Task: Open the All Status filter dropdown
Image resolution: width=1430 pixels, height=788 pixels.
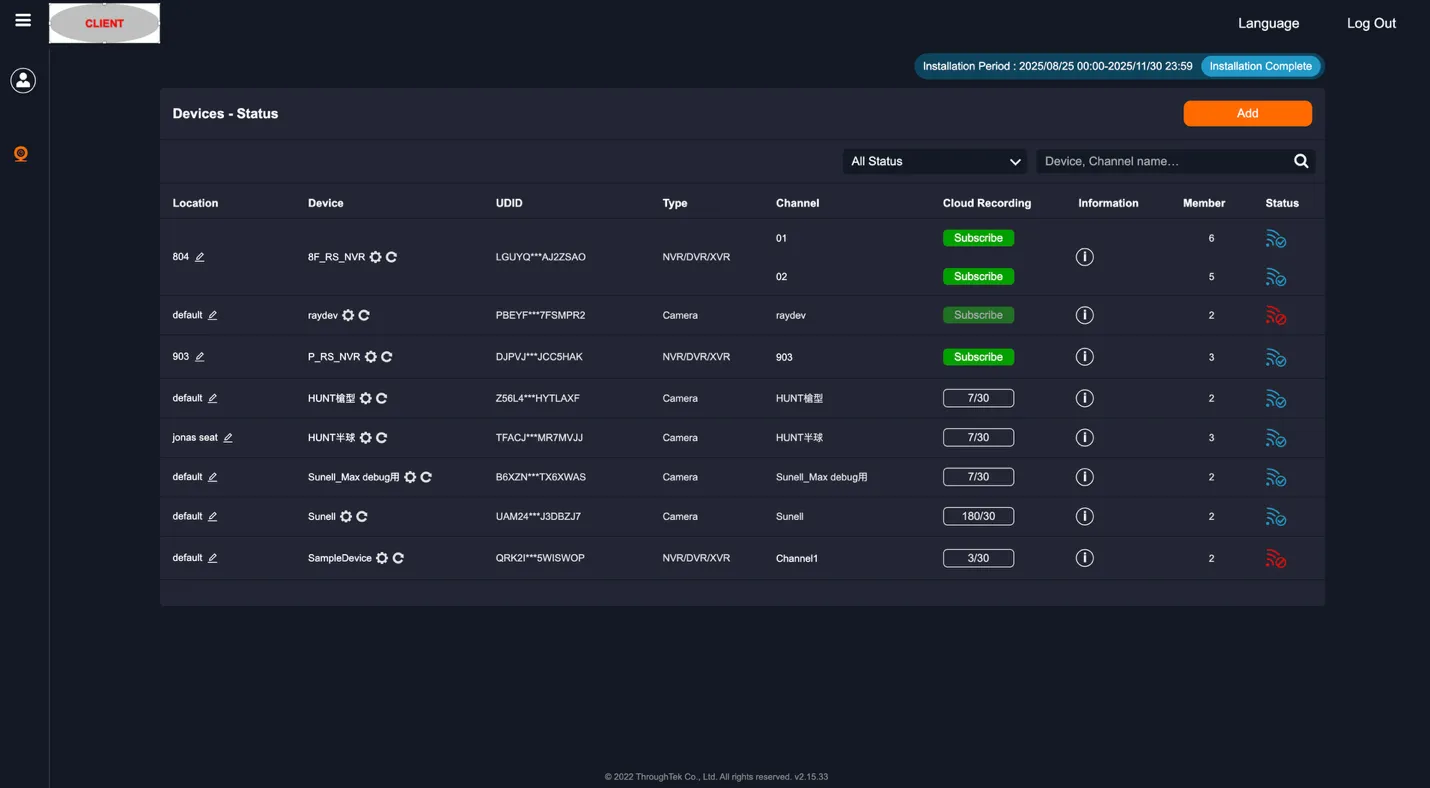Action: point(933,161)
